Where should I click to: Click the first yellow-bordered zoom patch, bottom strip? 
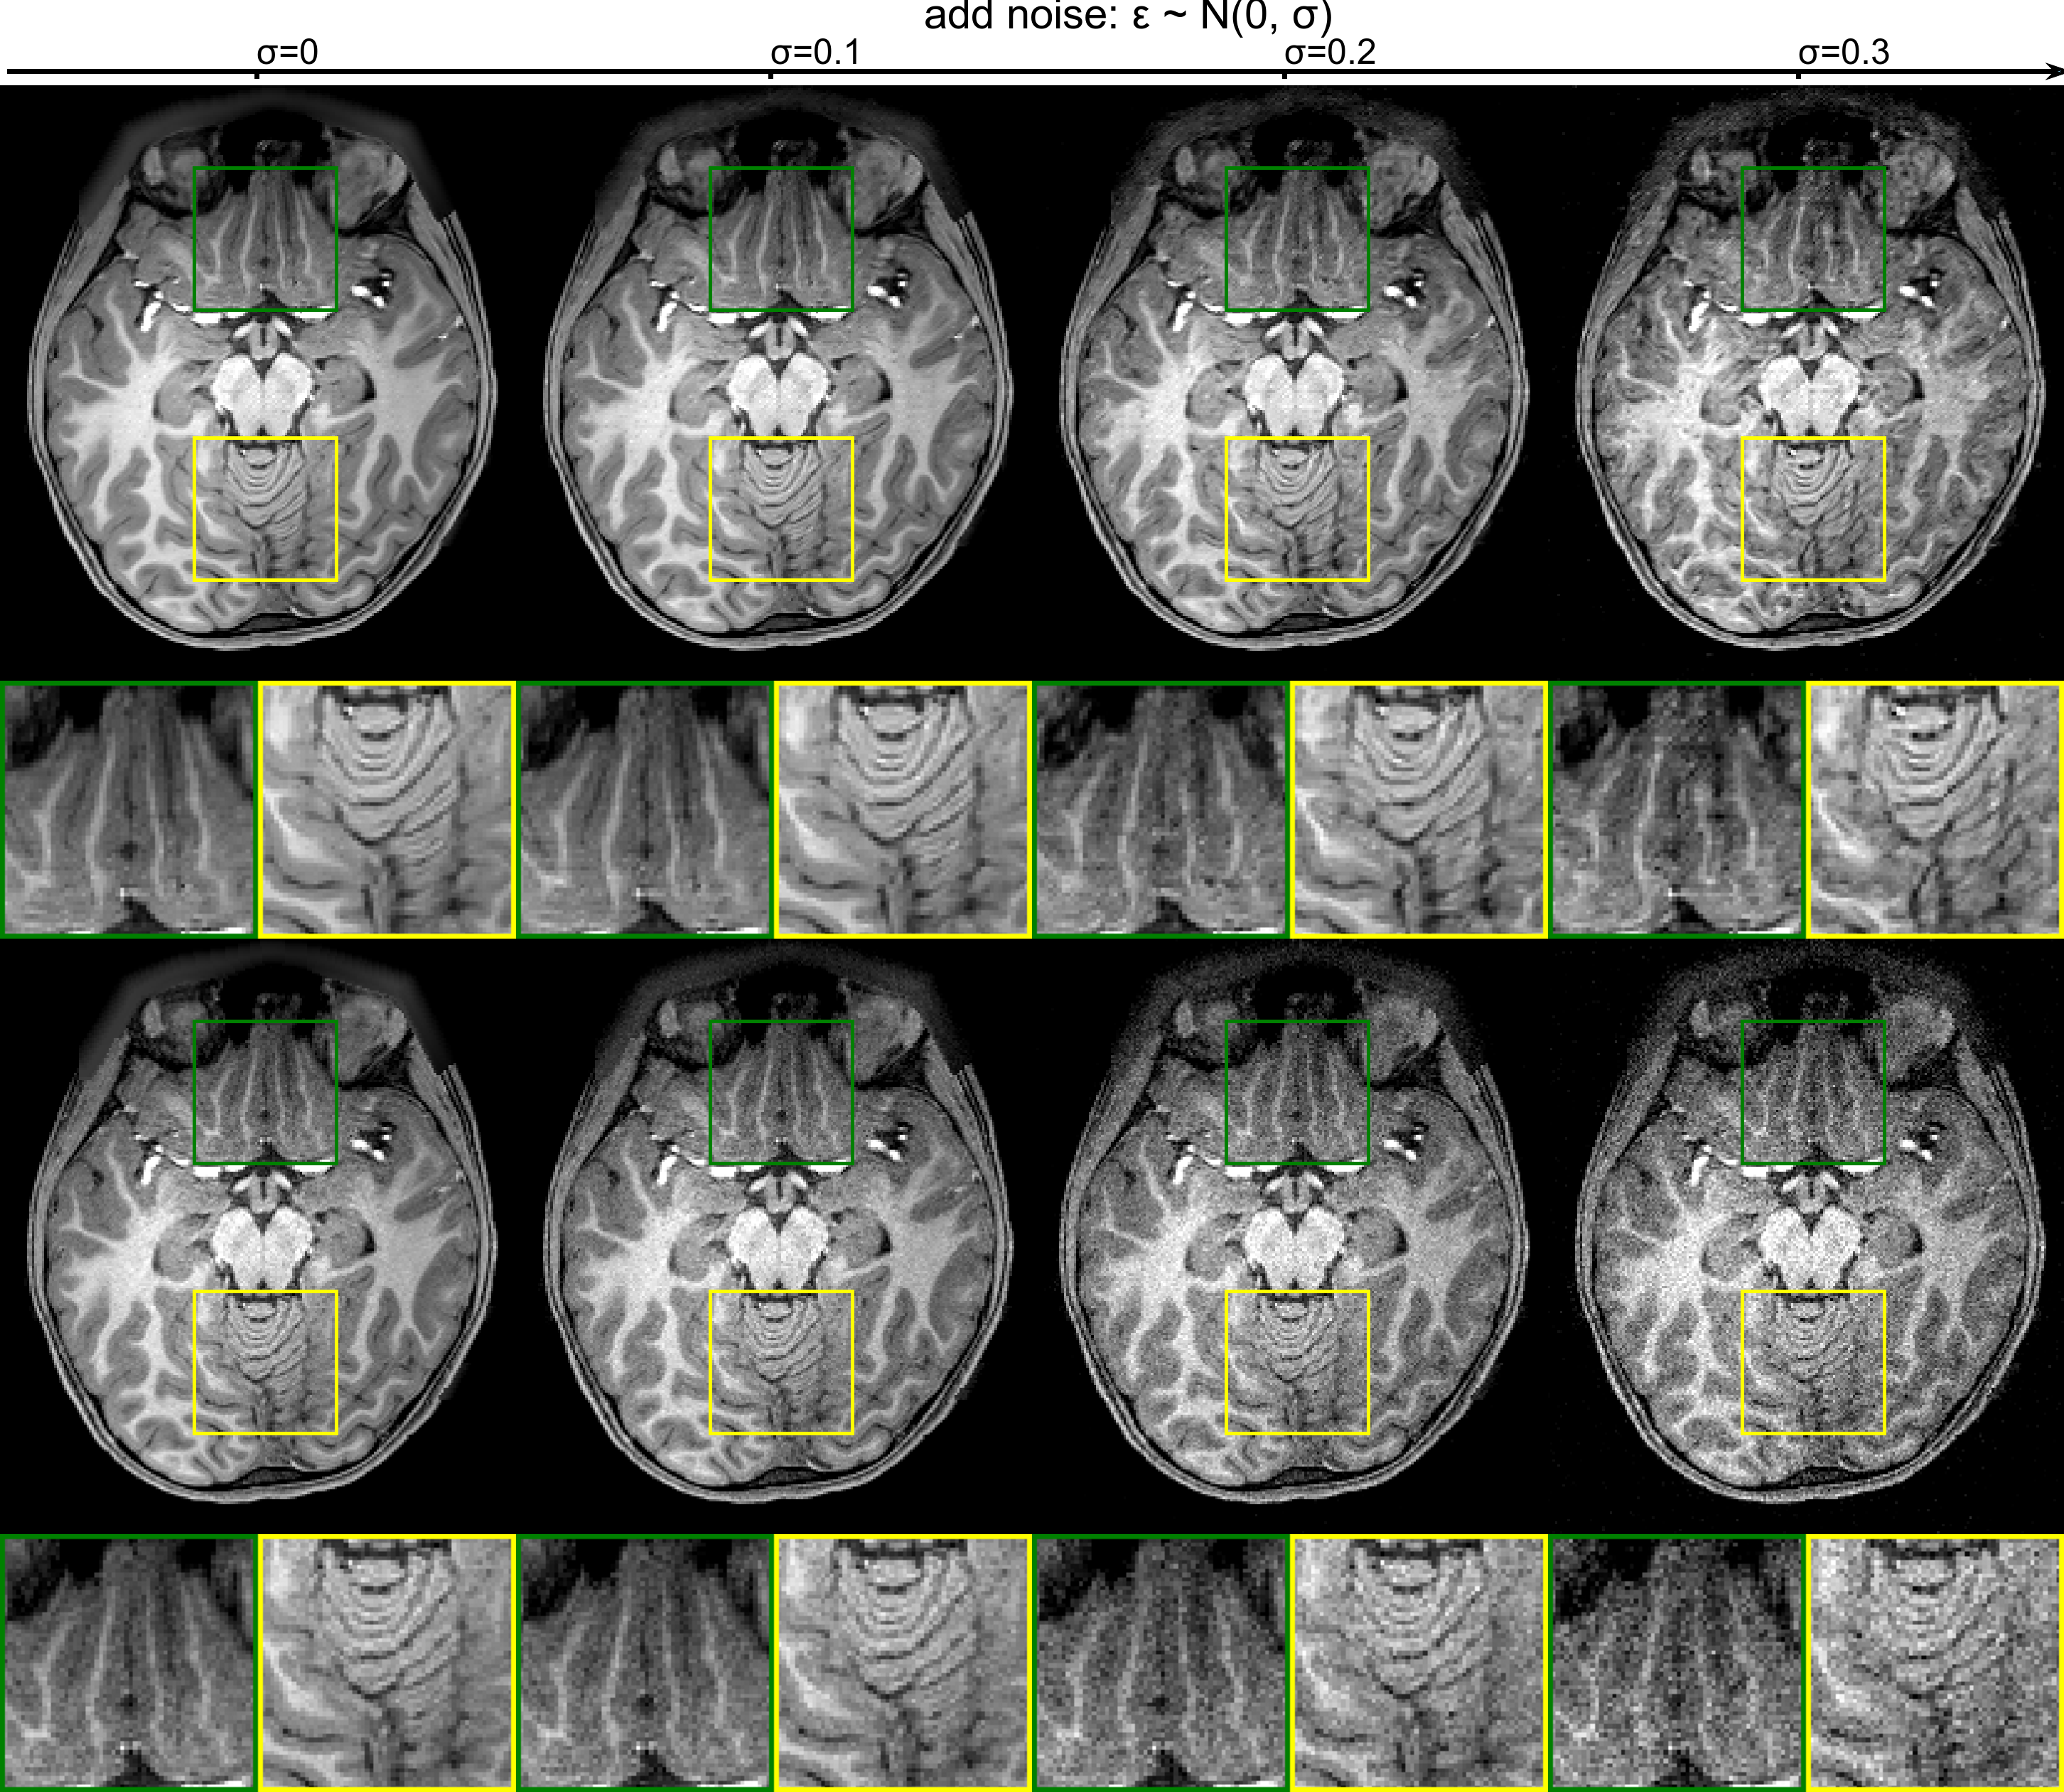(386, 1664)
